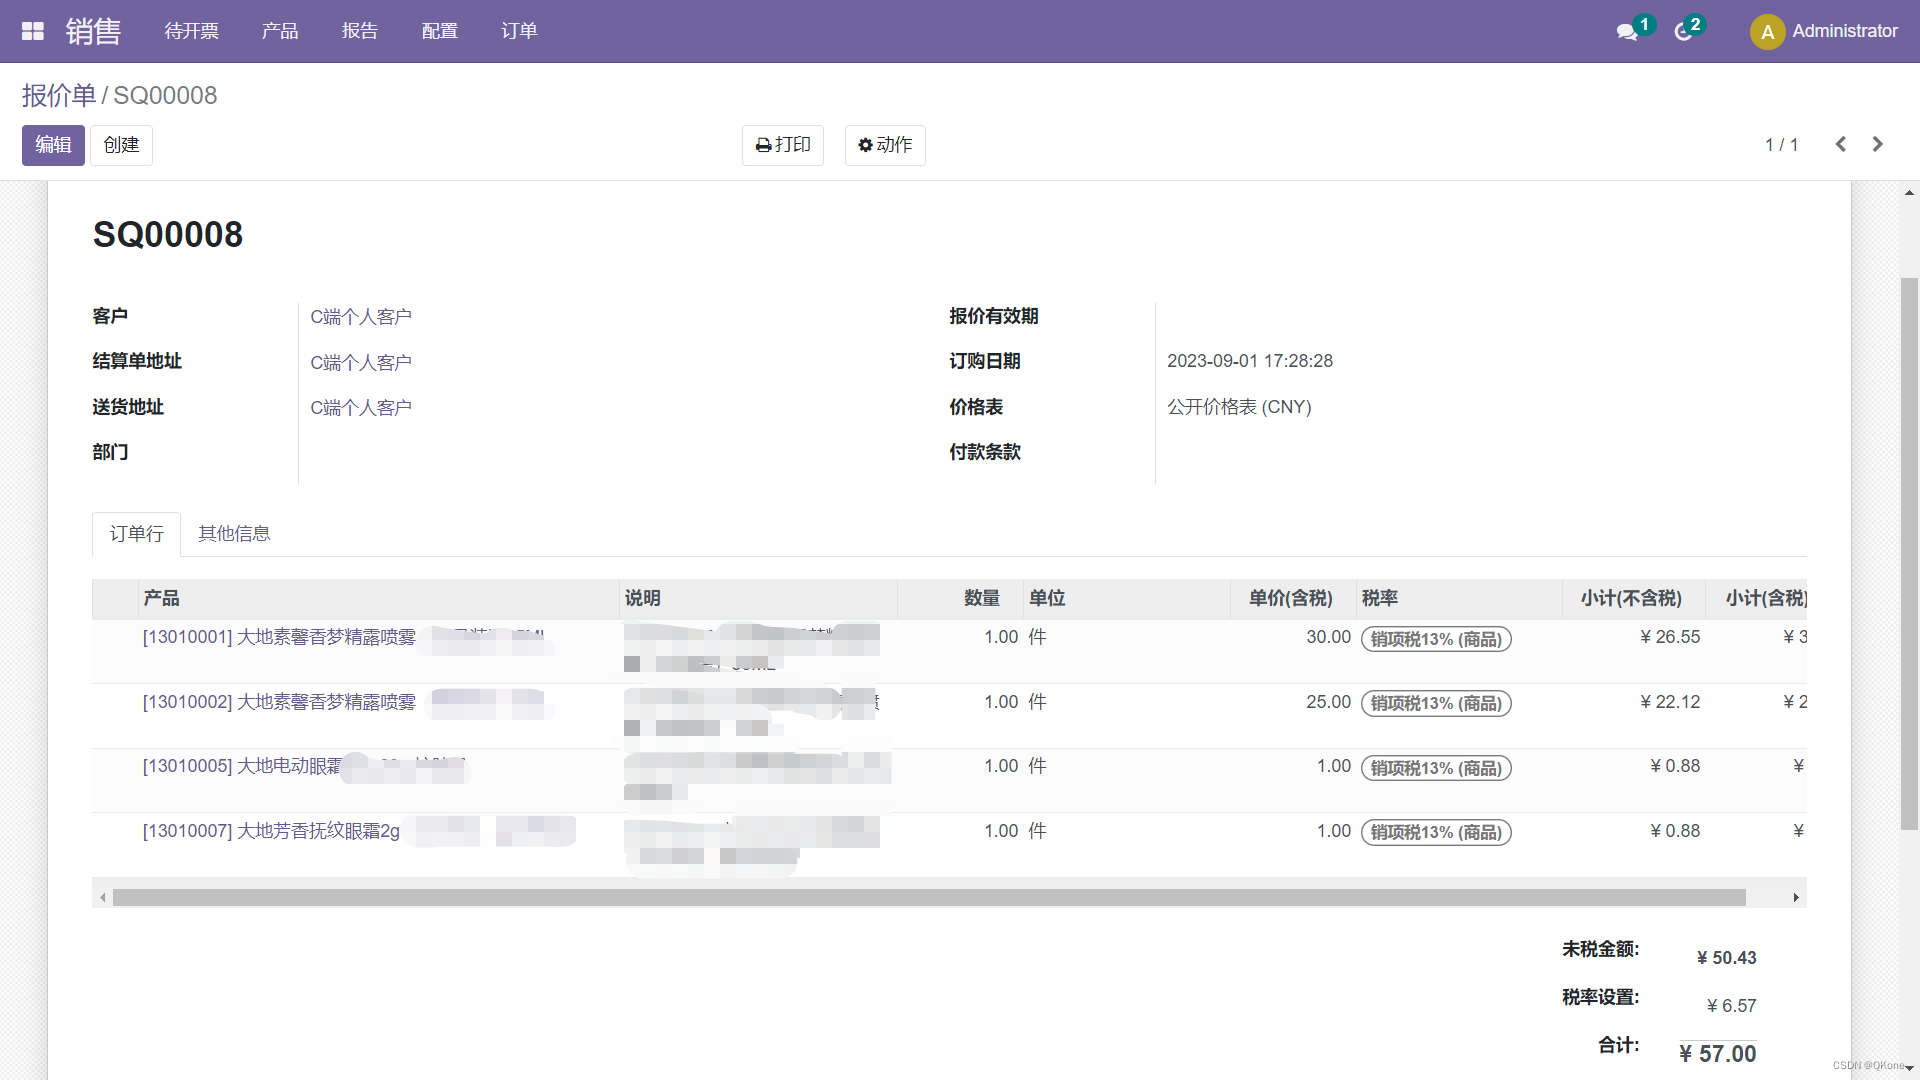This screenshot has width=1920, height=1080.
Task: Click the 编辑 button
Action: coord(53,145)
